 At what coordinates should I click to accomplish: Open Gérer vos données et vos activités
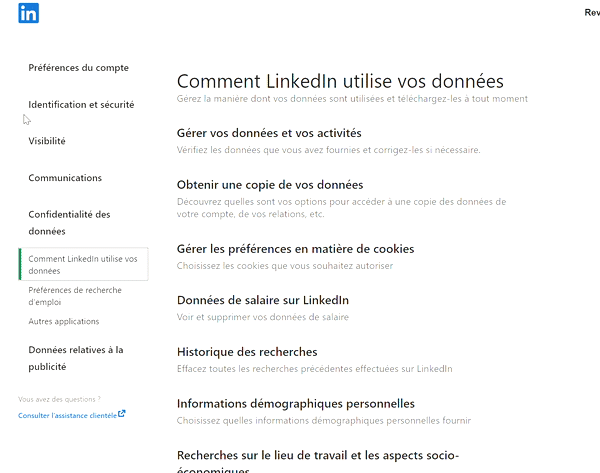(x=269, y=133)
